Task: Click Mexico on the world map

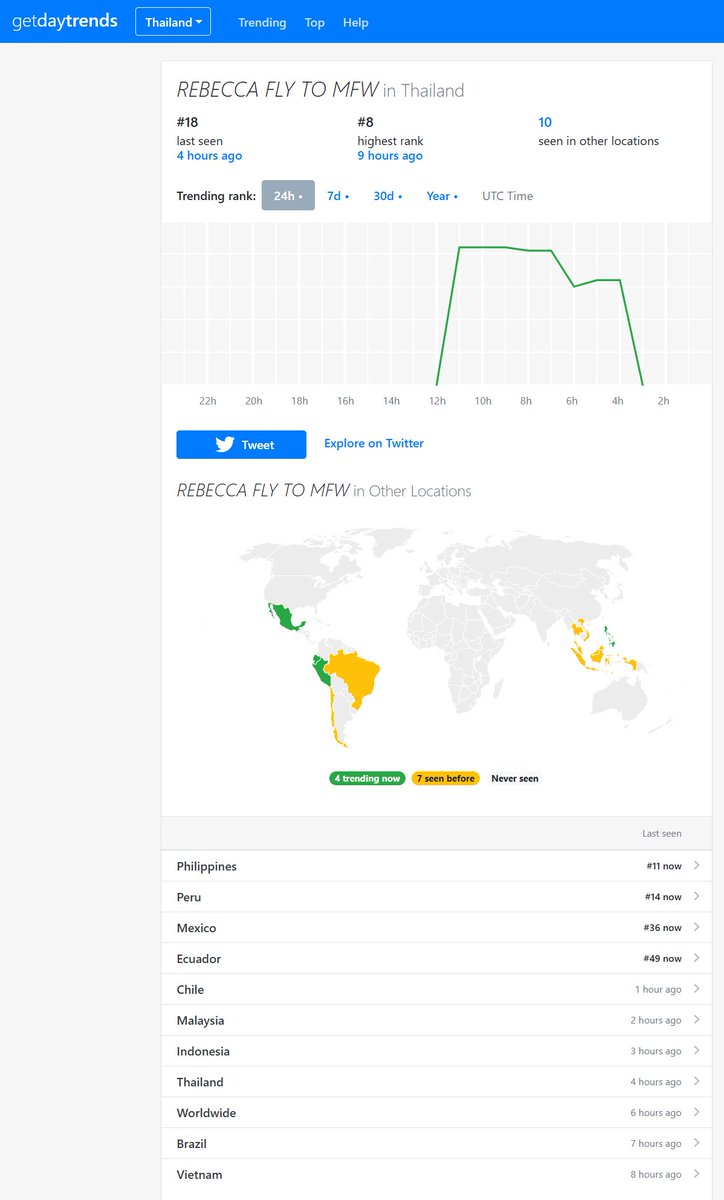Action: click(289, 619)
